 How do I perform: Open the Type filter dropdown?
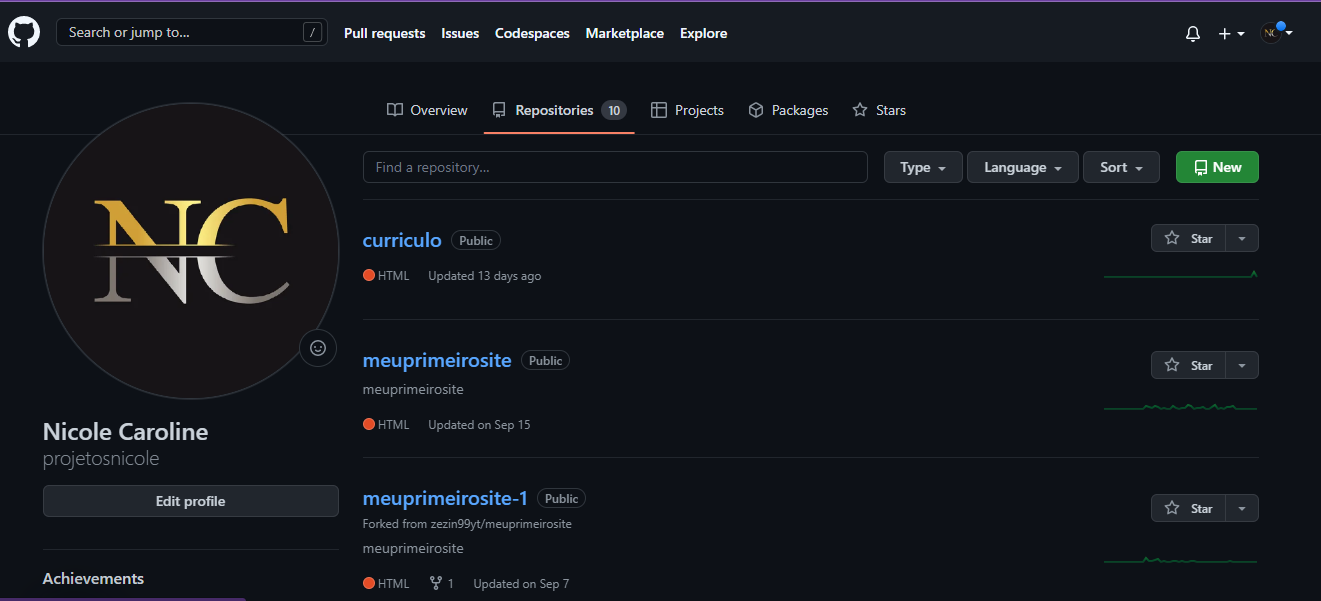click(x=922, y=167)
